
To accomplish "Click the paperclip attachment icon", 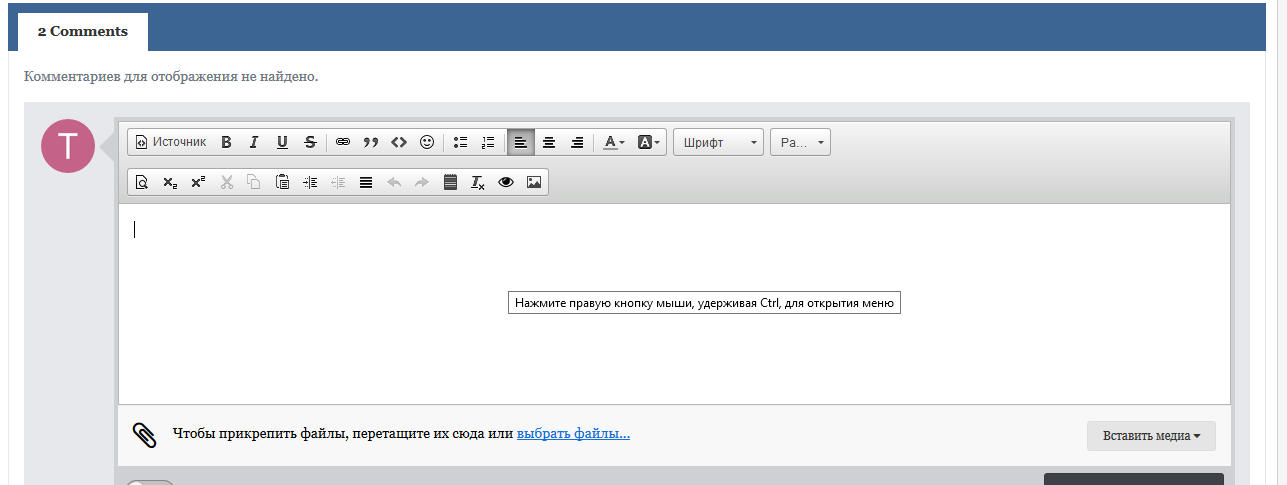I will click(145, 435).
